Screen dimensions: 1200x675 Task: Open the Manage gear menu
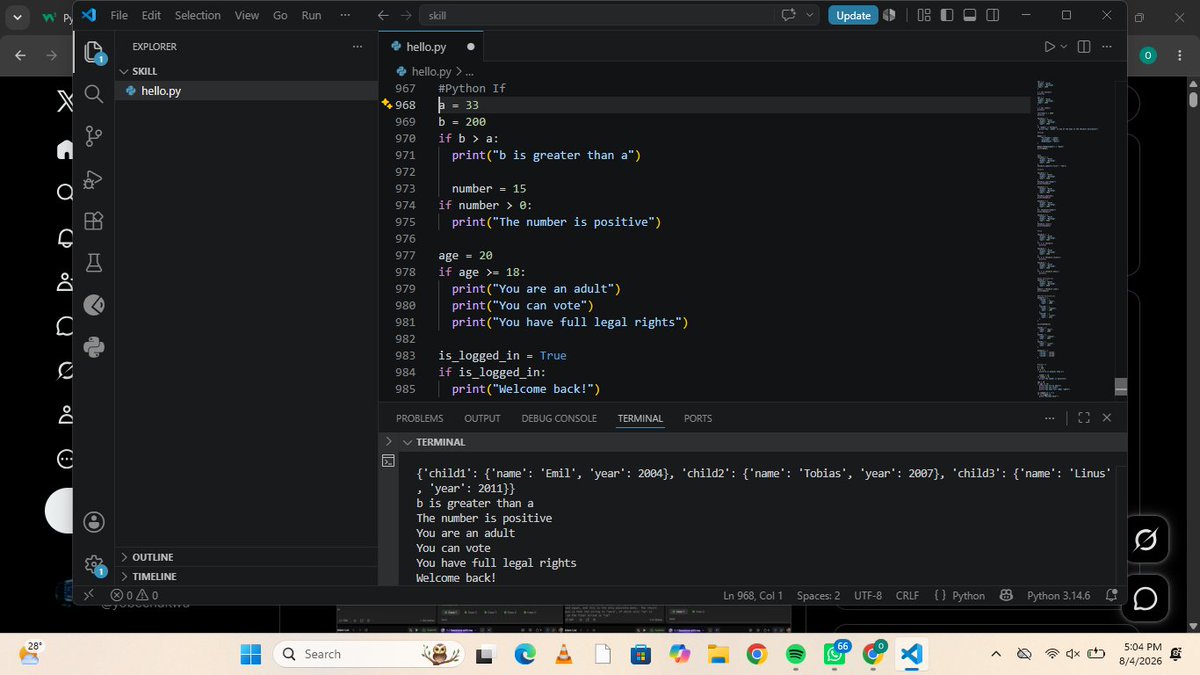pyautogui.click(x=94, y=564)
